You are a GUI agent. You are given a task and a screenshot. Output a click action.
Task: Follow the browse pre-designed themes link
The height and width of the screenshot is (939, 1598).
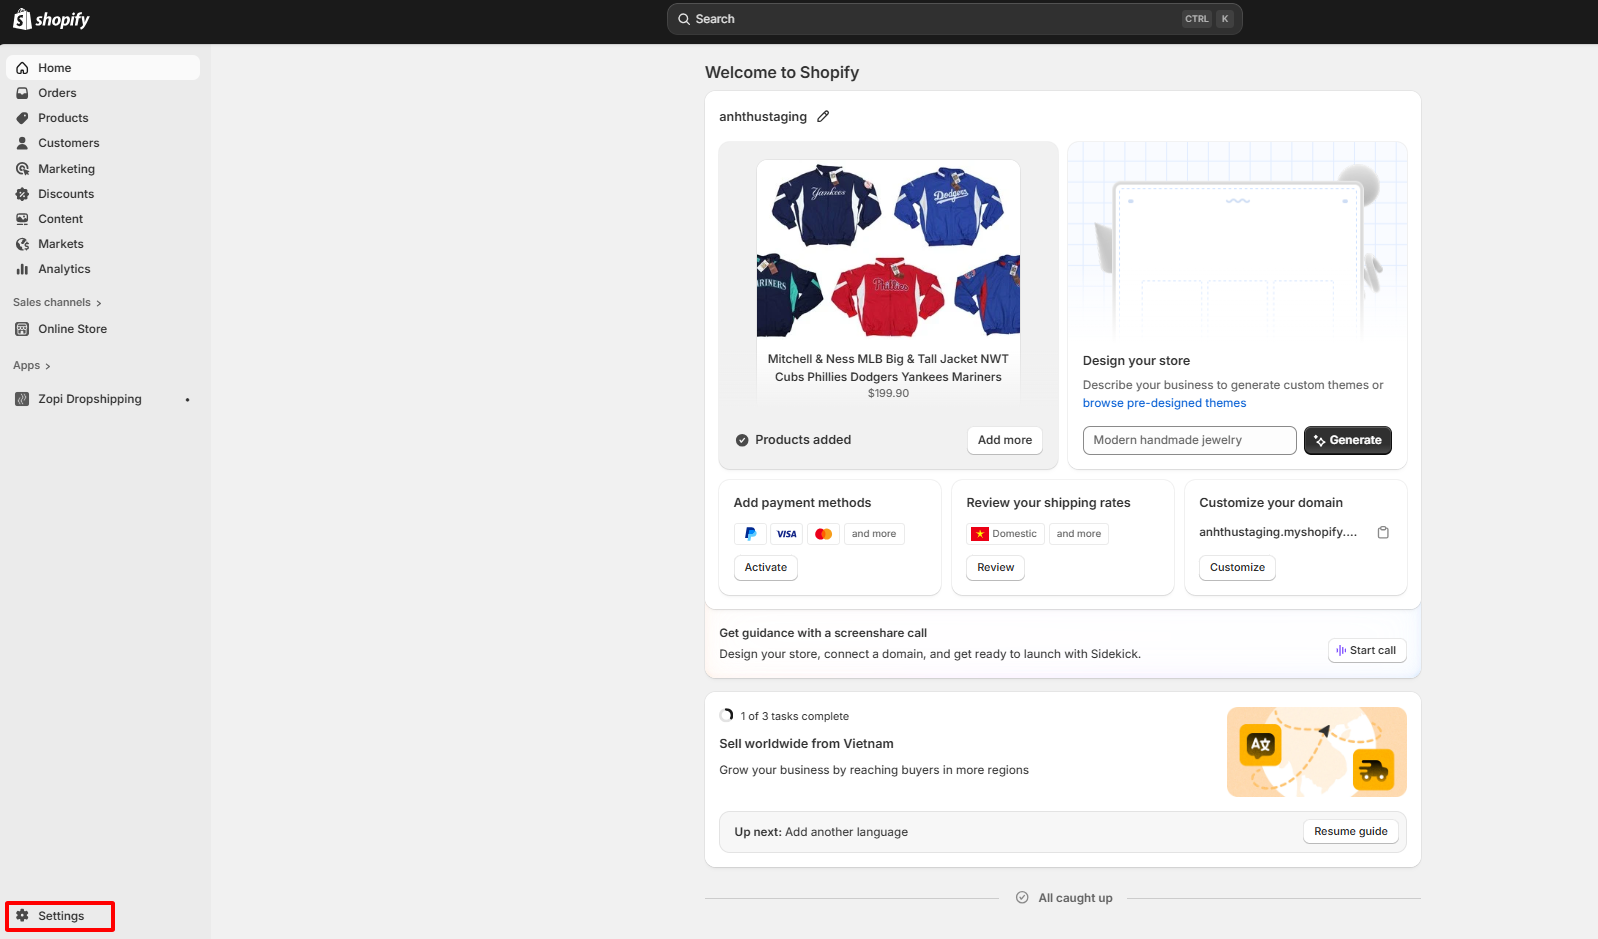(x=1164, y=403)
